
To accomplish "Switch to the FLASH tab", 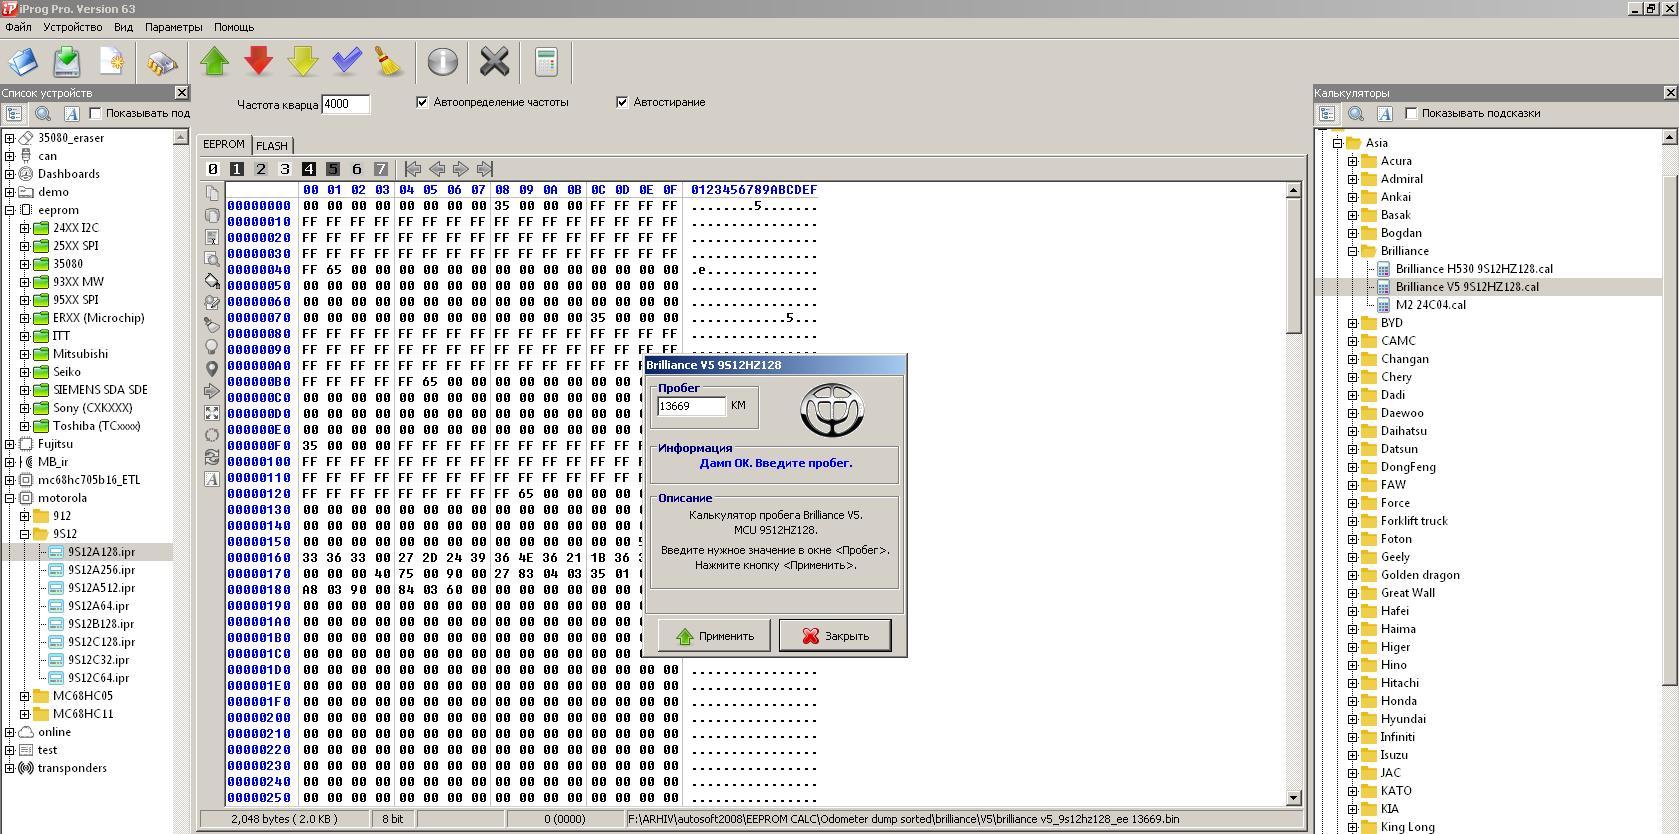I will click(272, 146).
